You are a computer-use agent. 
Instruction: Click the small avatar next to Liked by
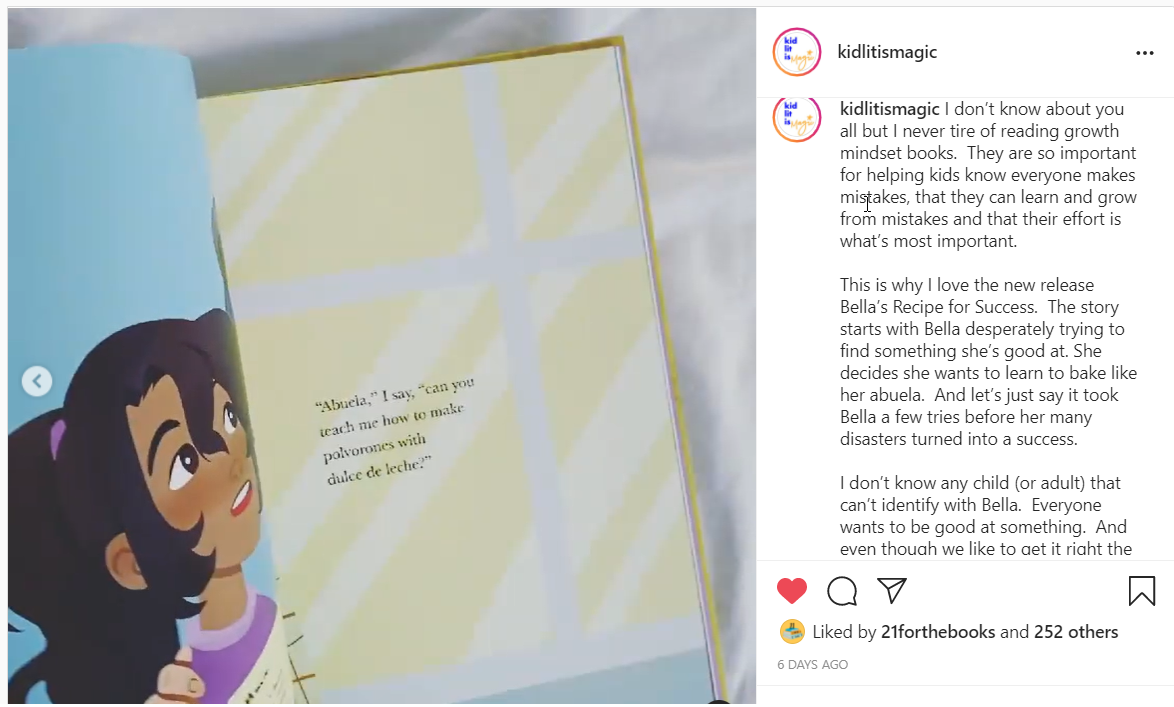[x=791, y=631]
